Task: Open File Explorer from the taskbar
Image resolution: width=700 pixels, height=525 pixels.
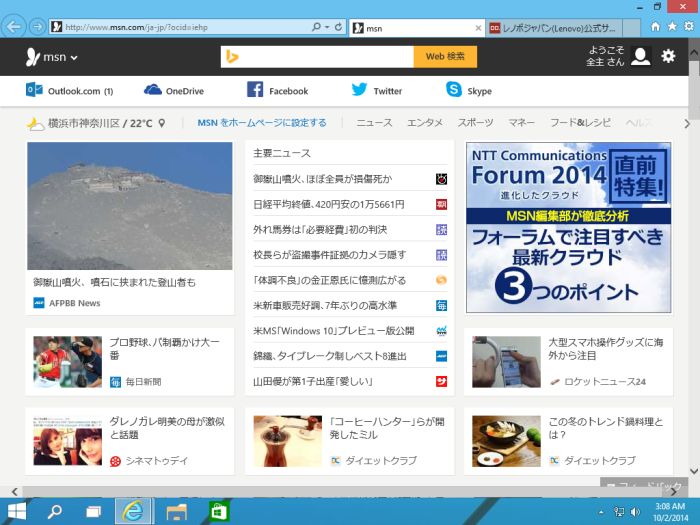Action: pos(176,511)
